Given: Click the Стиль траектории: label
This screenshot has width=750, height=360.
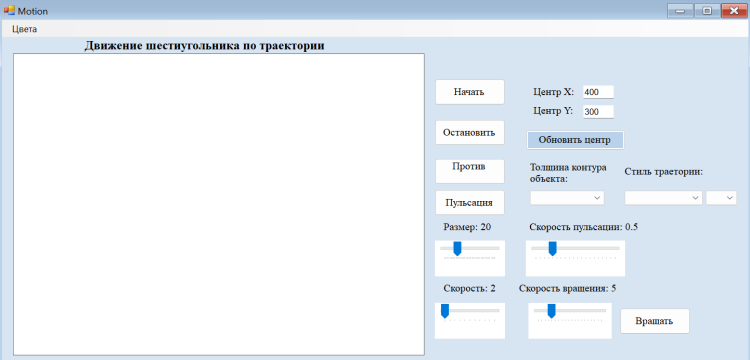Looking at the screenshot, I should (x=664, y=172).
